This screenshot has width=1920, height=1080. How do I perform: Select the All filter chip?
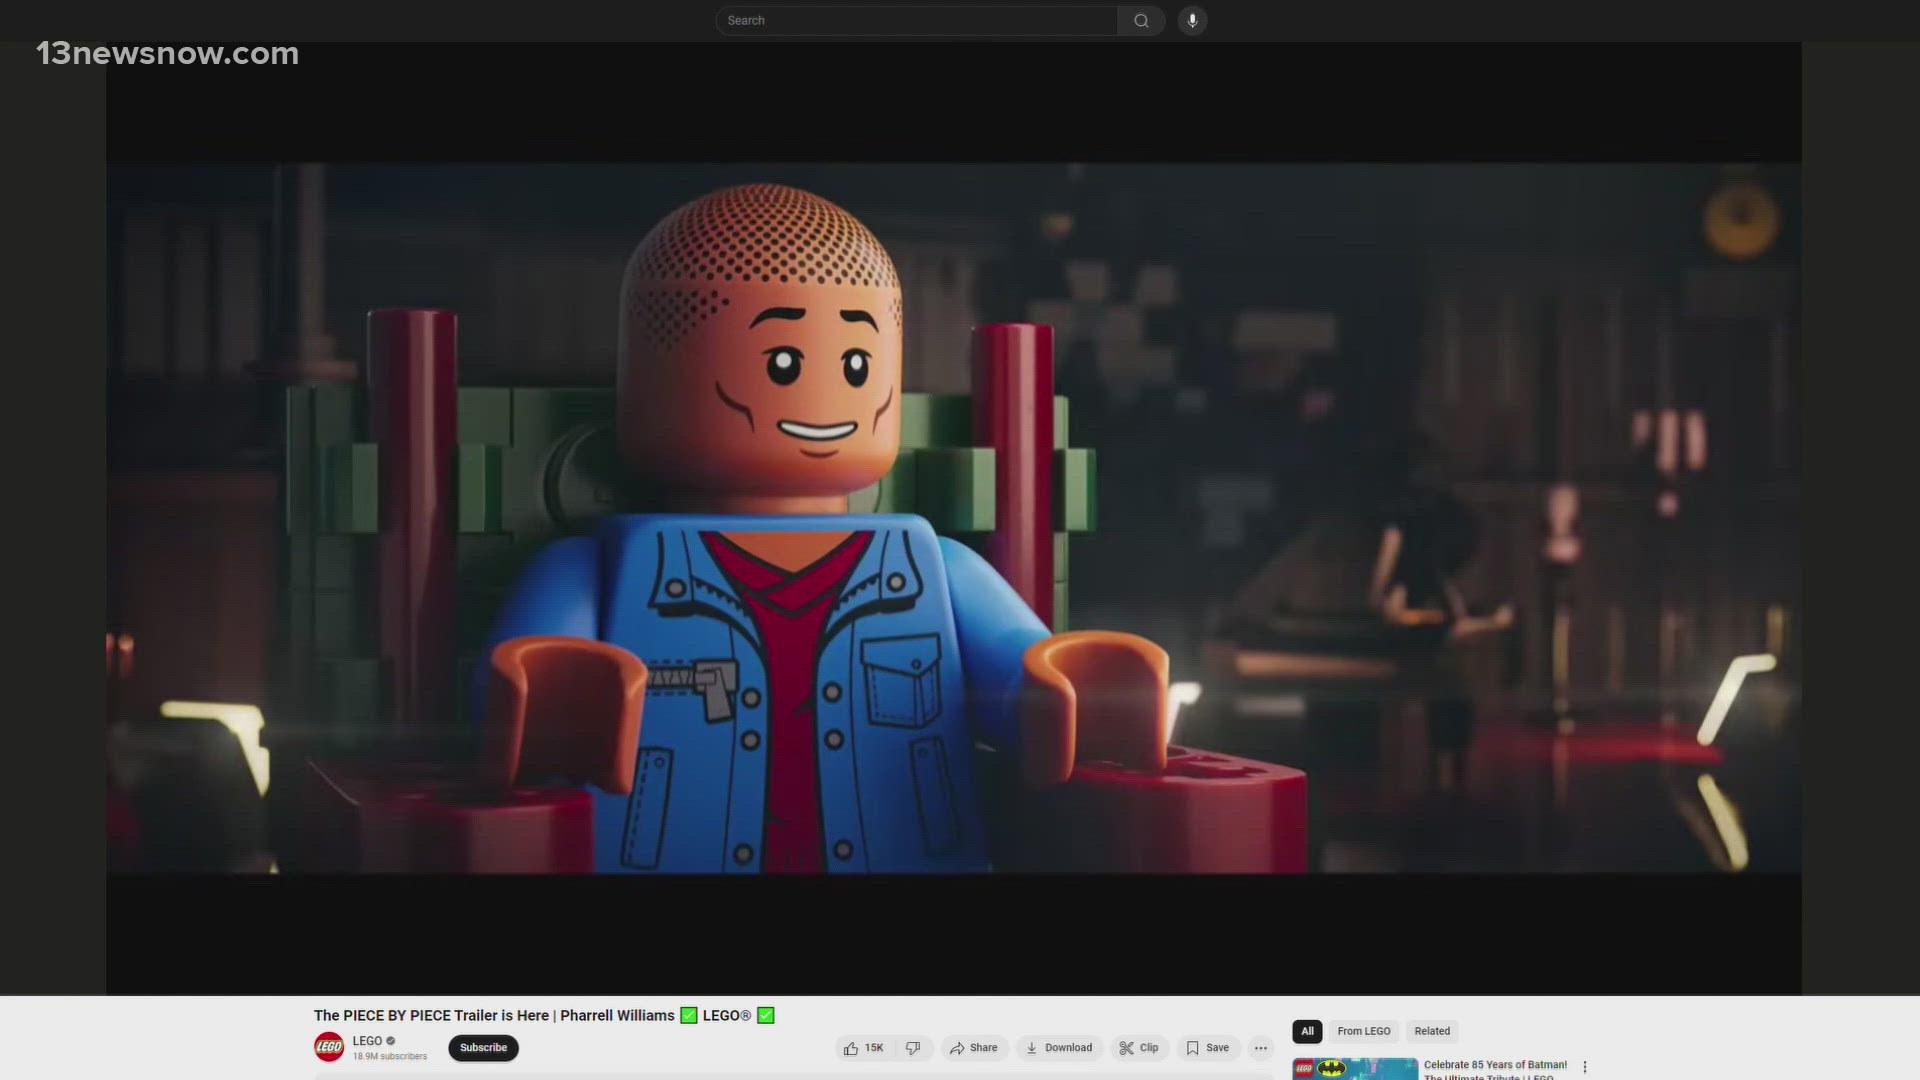tap(1307, 1031)
